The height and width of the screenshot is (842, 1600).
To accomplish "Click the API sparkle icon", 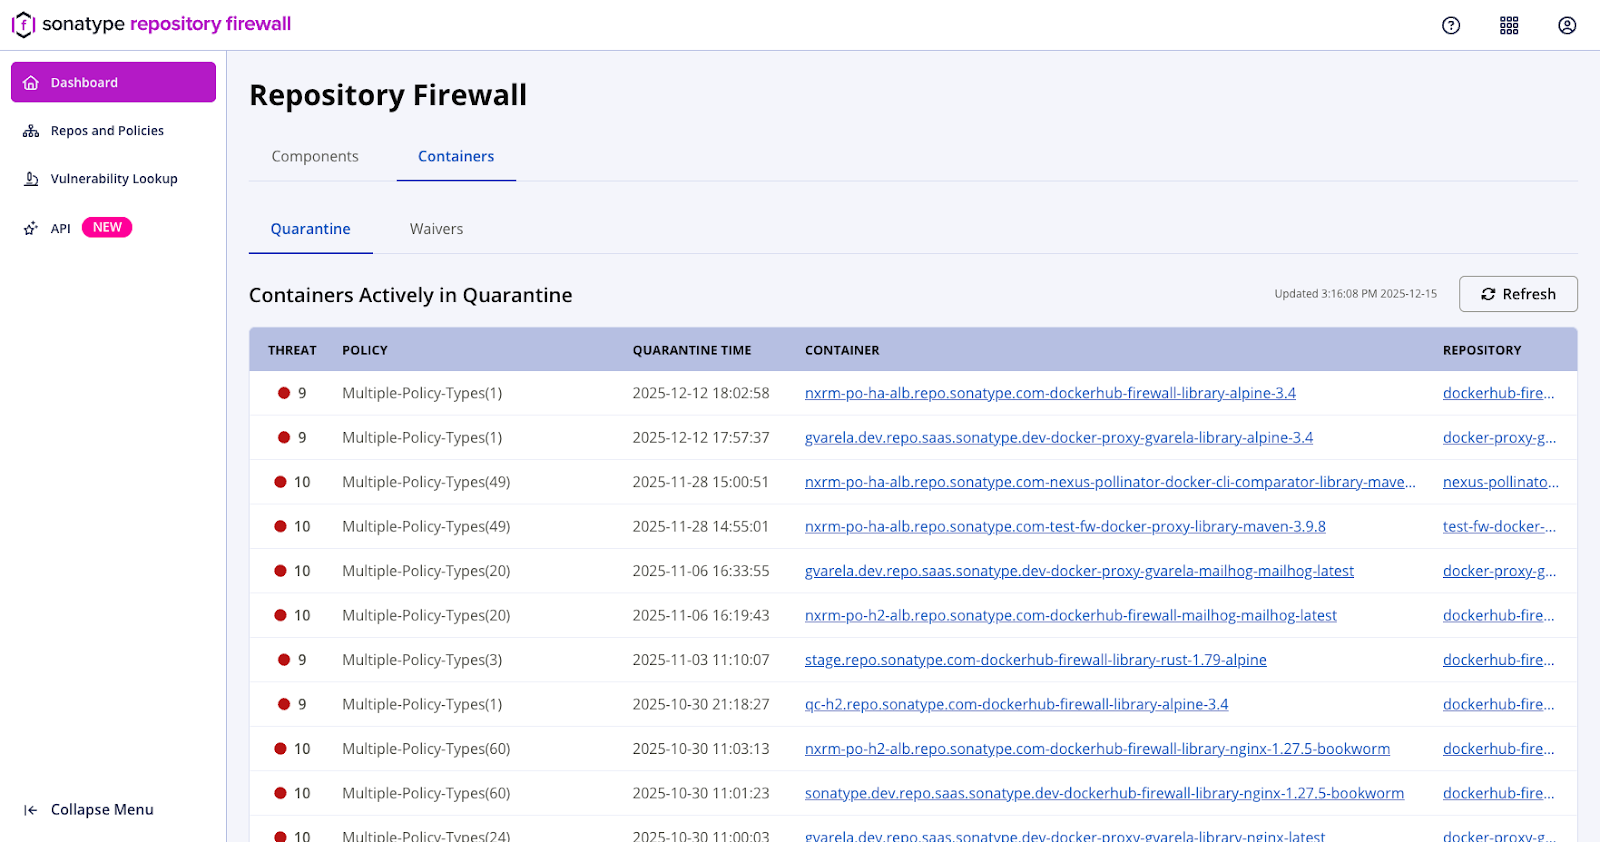I will (31, 228).
